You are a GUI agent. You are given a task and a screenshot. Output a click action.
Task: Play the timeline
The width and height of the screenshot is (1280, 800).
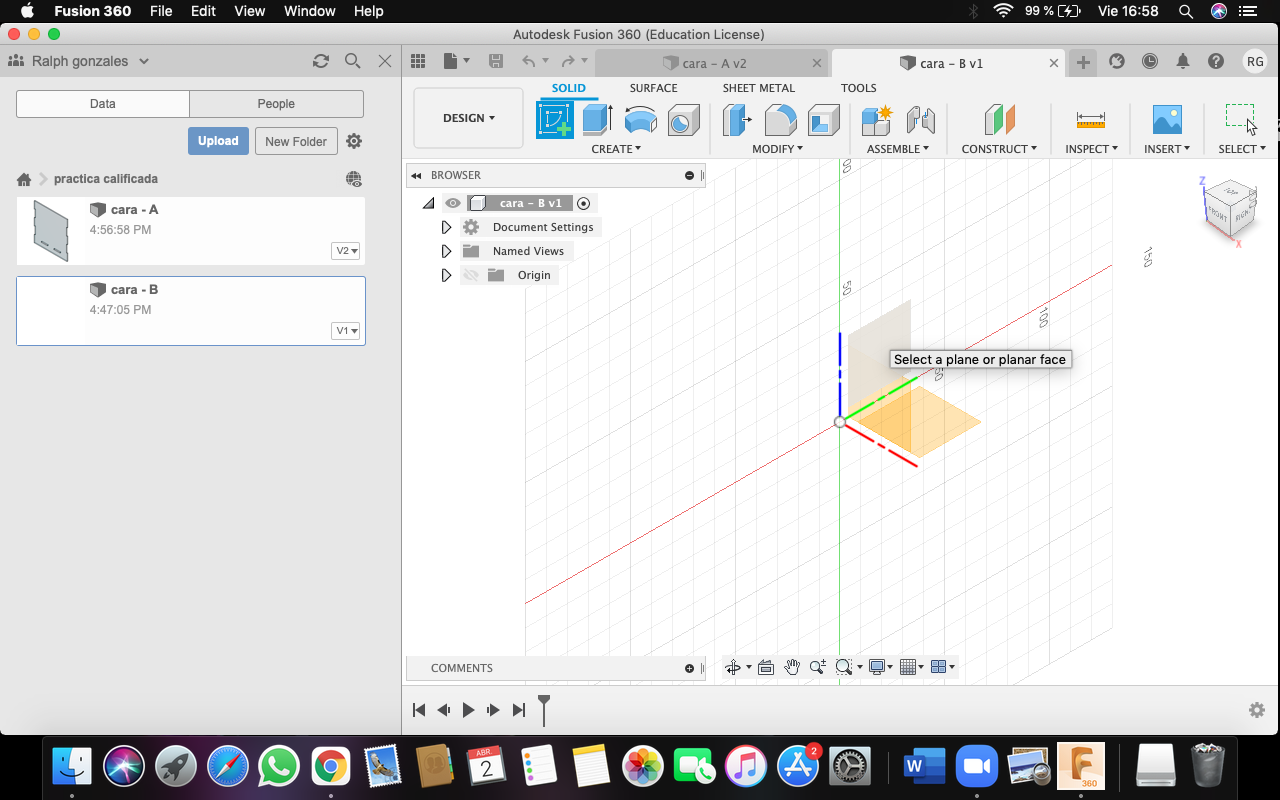468,710
